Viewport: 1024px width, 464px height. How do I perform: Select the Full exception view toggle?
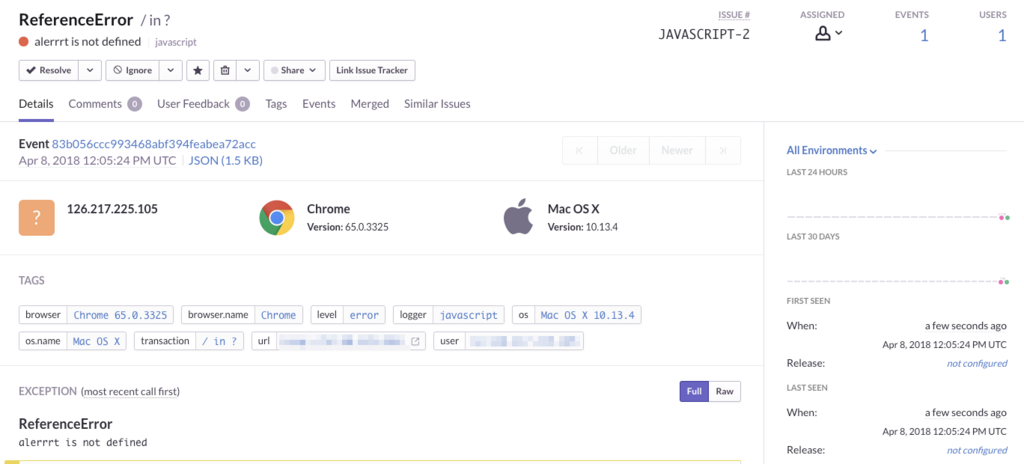694,391
